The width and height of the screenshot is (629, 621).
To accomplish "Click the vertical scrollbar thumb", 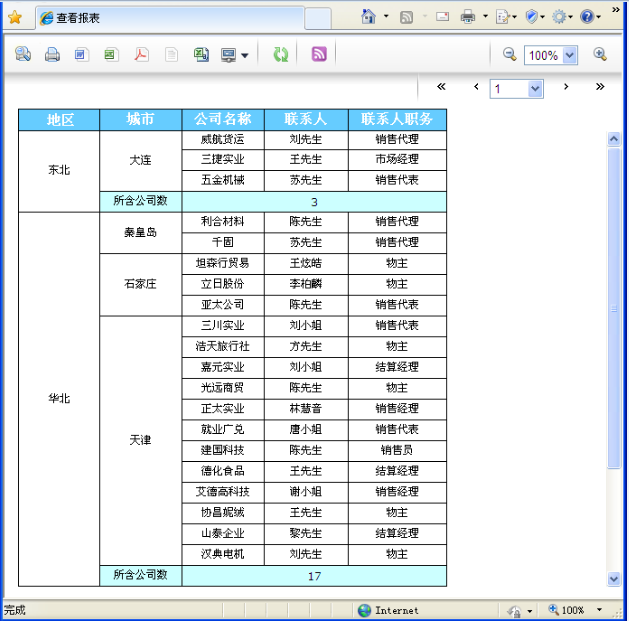I will tap(613, 308).
